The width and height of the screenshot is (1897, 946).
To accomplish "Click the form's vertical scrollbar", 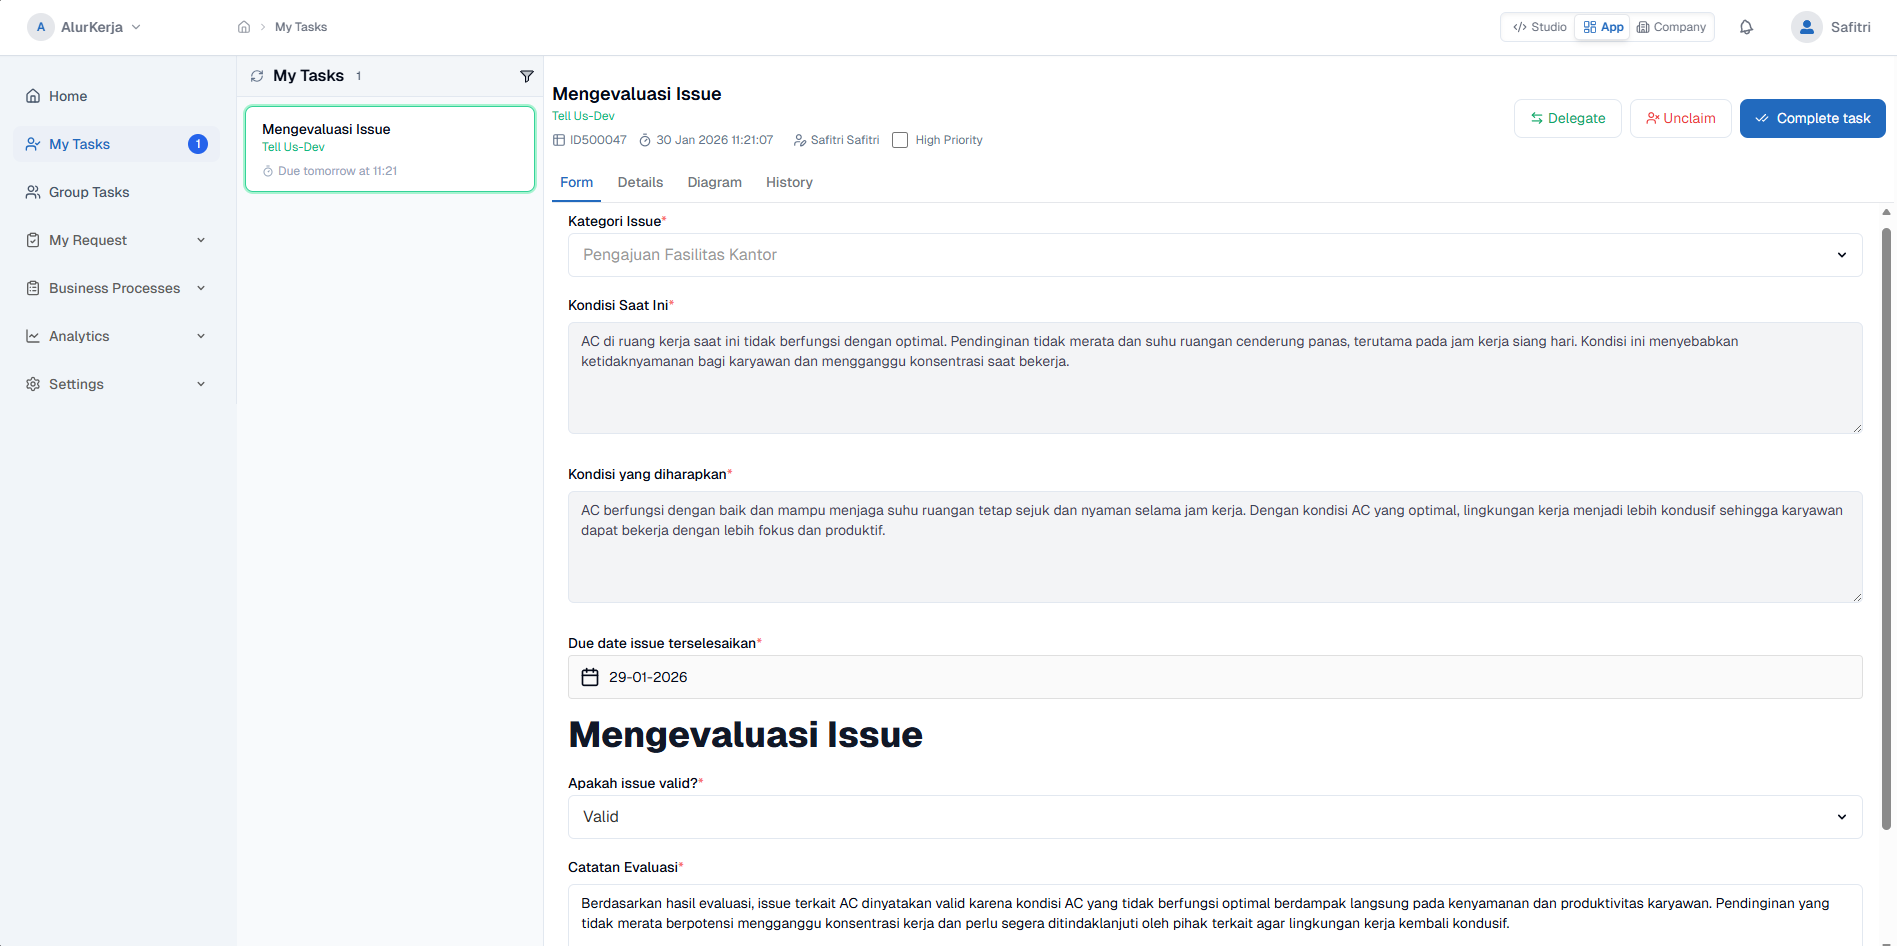I will click(x=1886, y=528).
